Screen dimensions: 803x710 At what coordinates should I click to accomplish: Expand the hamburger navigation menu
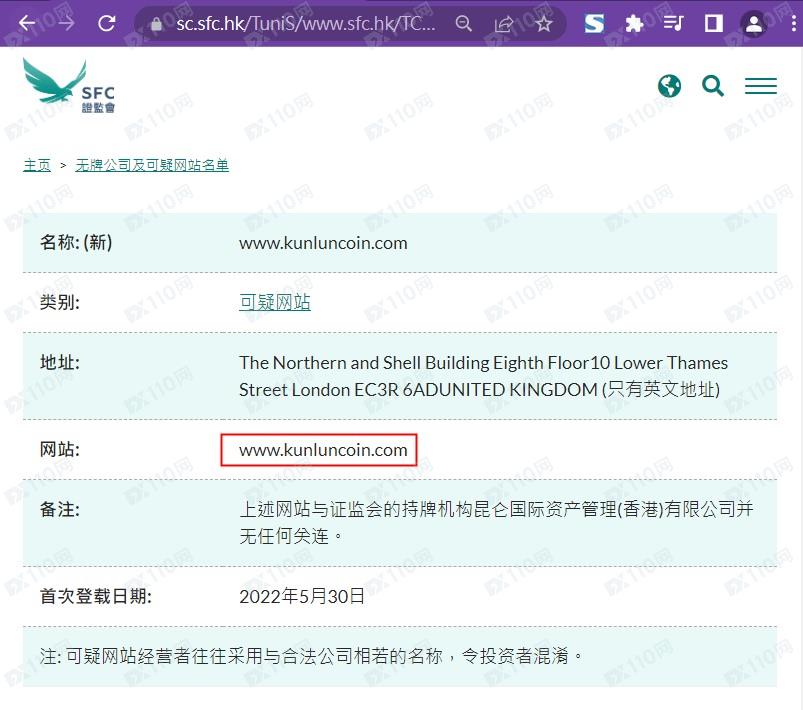pyautogui.click(x=760, y=86)
